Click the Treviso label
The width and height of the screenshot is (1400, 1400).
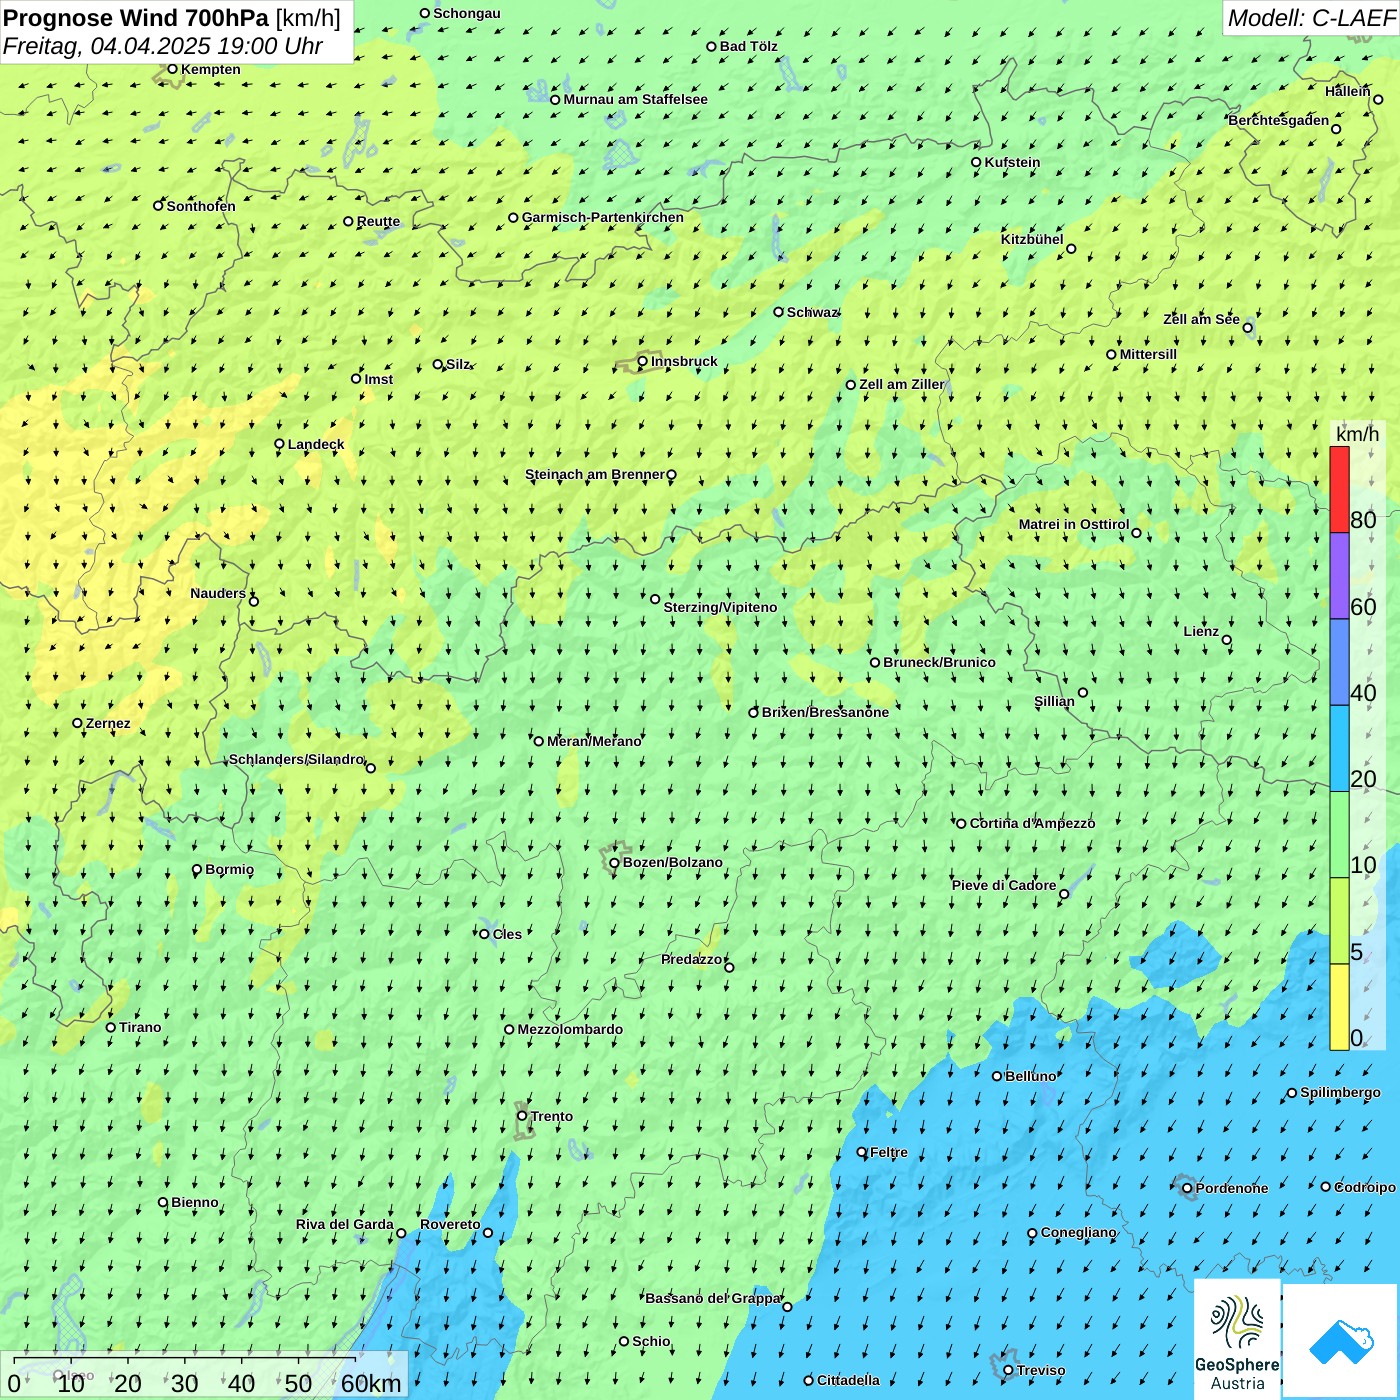(x=1041, y=1370)
